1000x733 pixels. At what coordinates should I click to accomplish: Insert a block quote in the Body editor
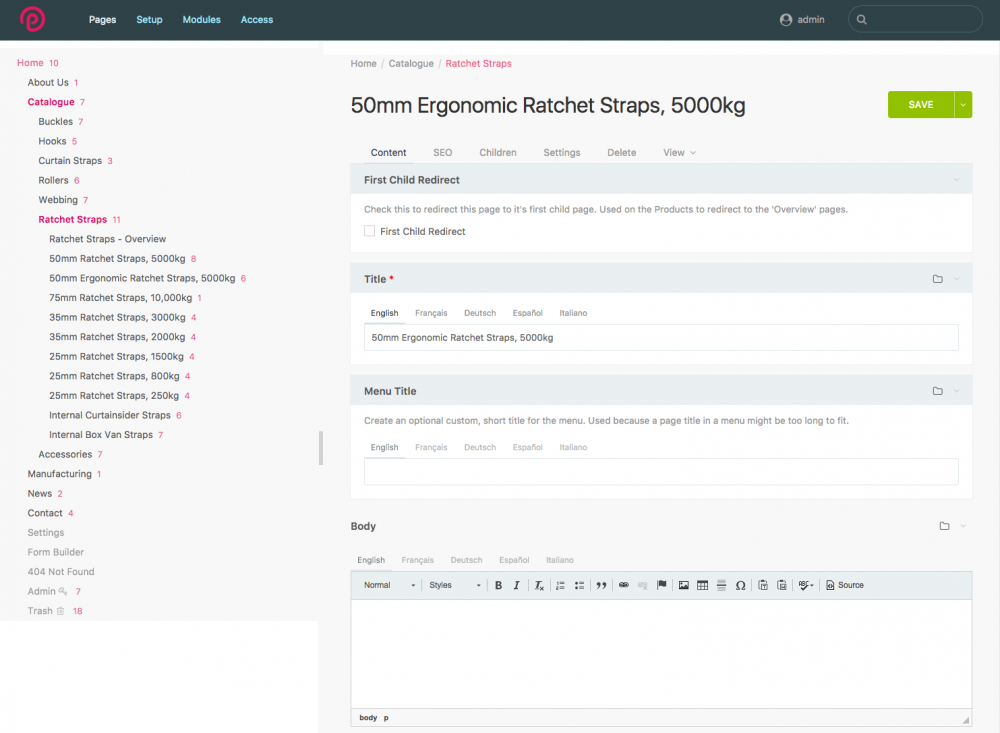coord(601,585)
